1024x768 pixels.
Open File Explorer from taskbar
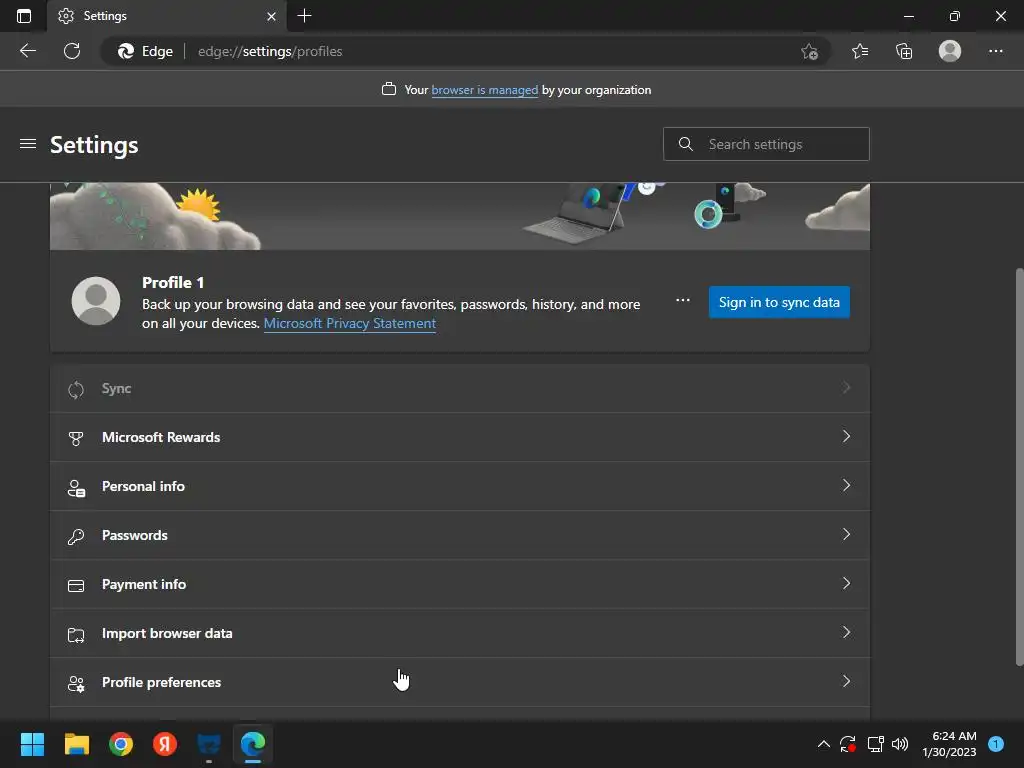76,744
